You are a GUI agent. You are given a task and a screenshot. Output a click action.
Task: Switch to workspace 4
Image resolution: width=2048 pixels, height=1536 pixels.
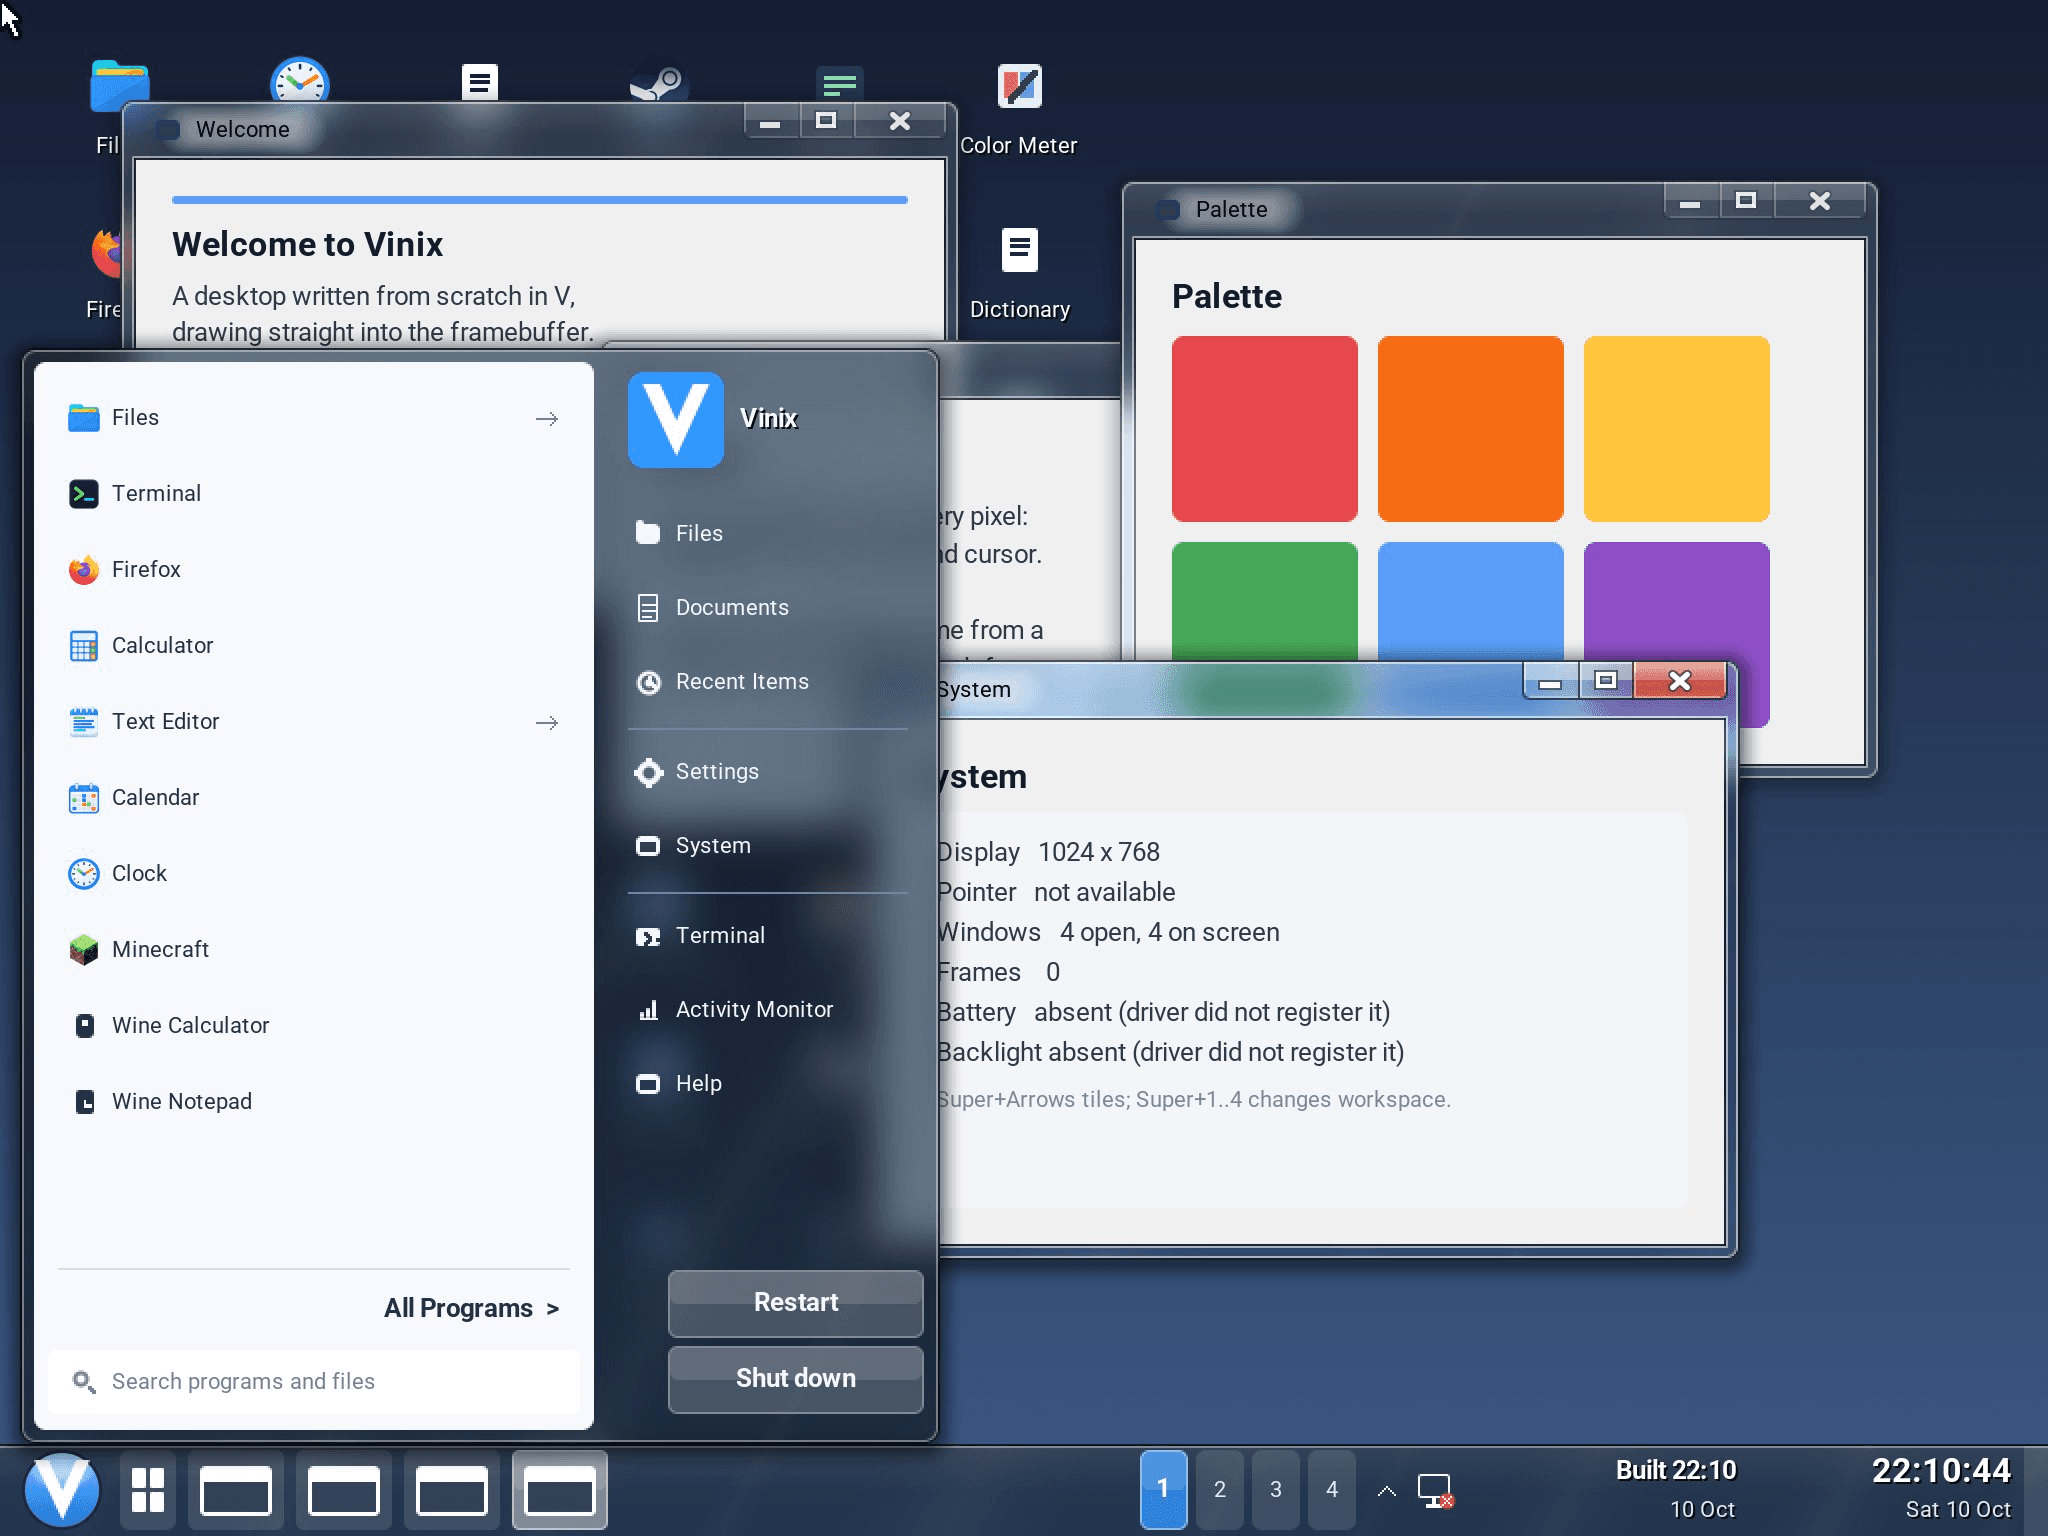[x=1332, y=1490]
